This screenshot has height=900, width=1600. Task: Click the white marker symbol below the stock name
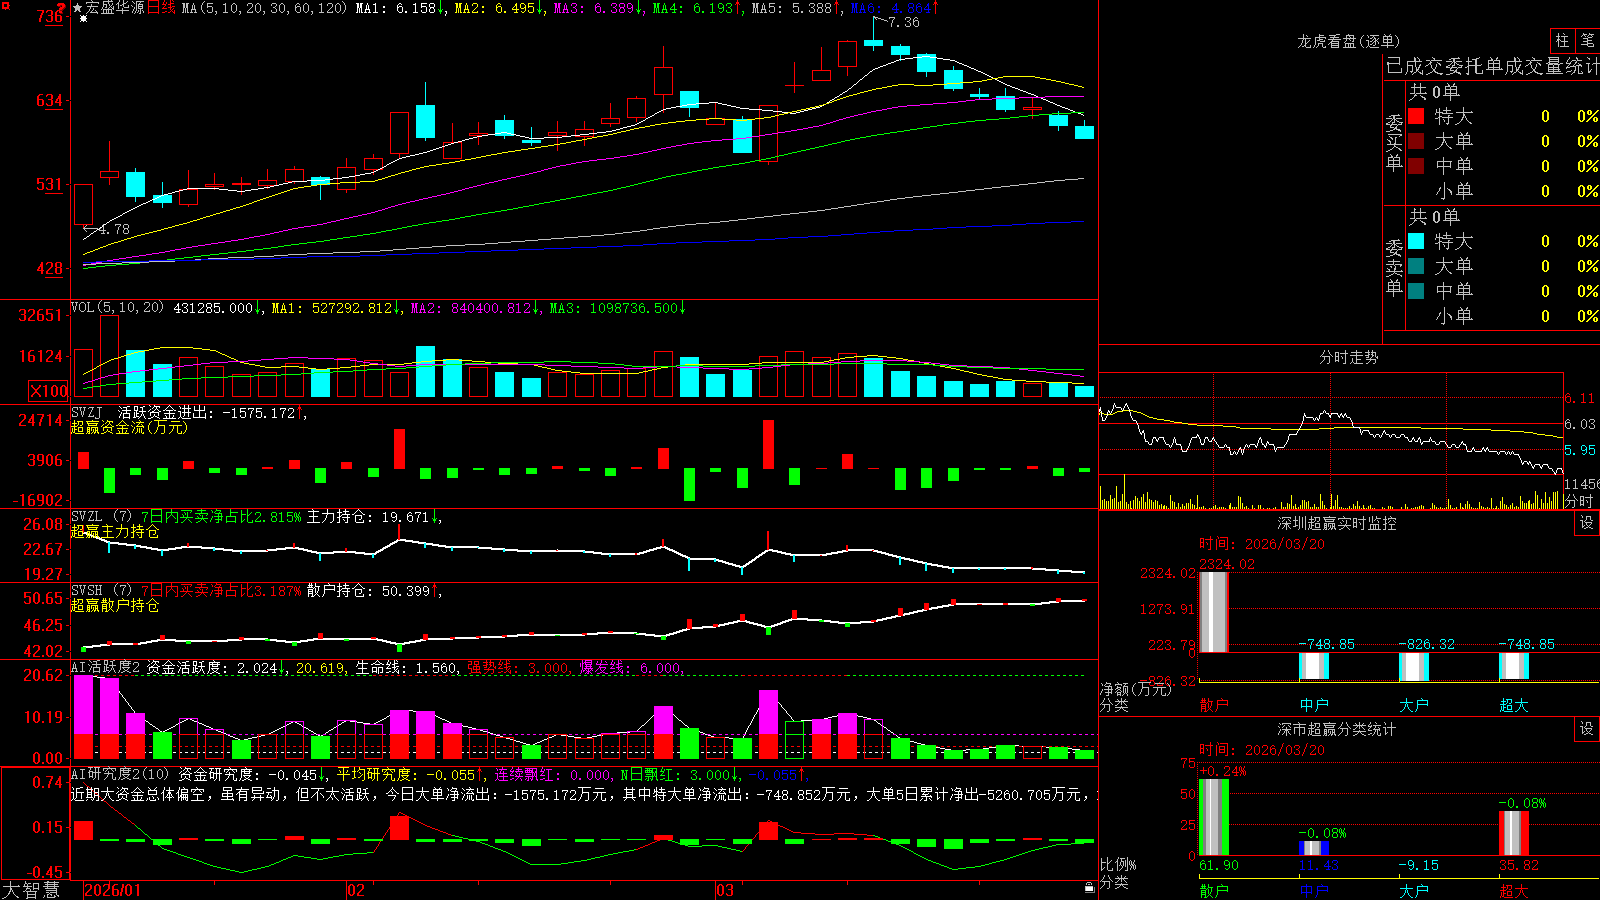83,19
